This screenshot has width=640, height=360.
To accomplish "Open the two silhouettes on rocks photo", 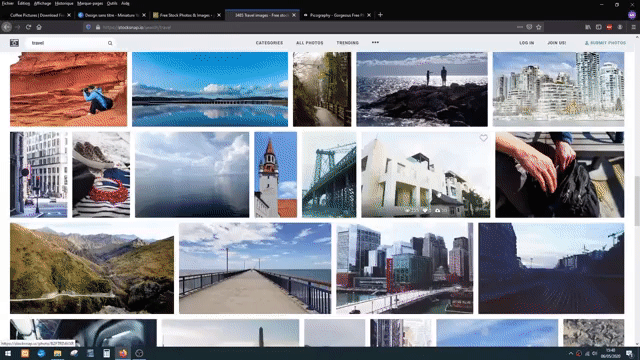I will point(422,89).
